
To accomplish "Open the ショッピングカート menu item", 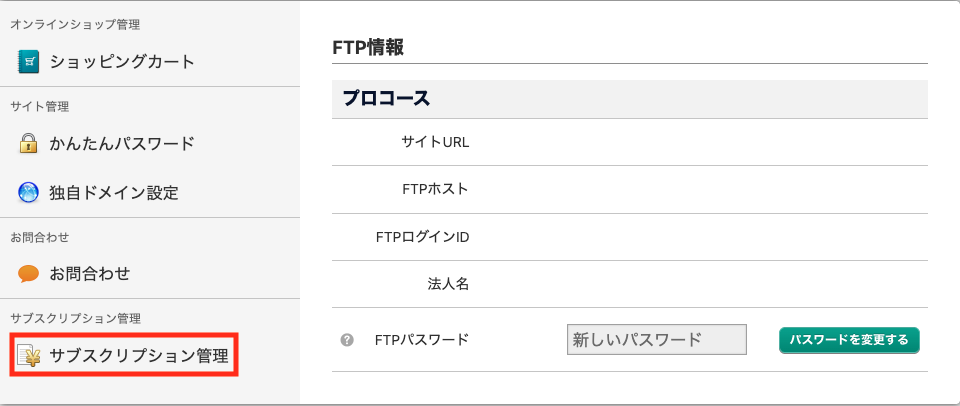I will [122, 62].
